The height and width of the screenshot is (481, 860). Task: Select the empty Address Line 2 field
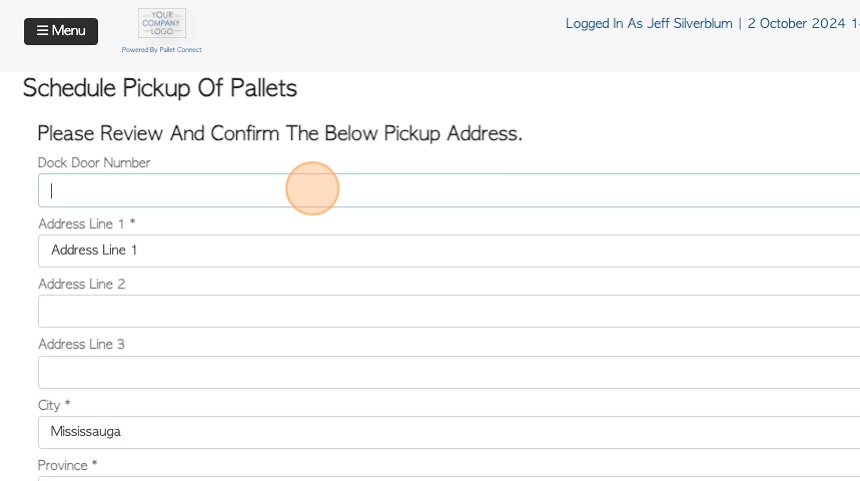pos(449,312)
